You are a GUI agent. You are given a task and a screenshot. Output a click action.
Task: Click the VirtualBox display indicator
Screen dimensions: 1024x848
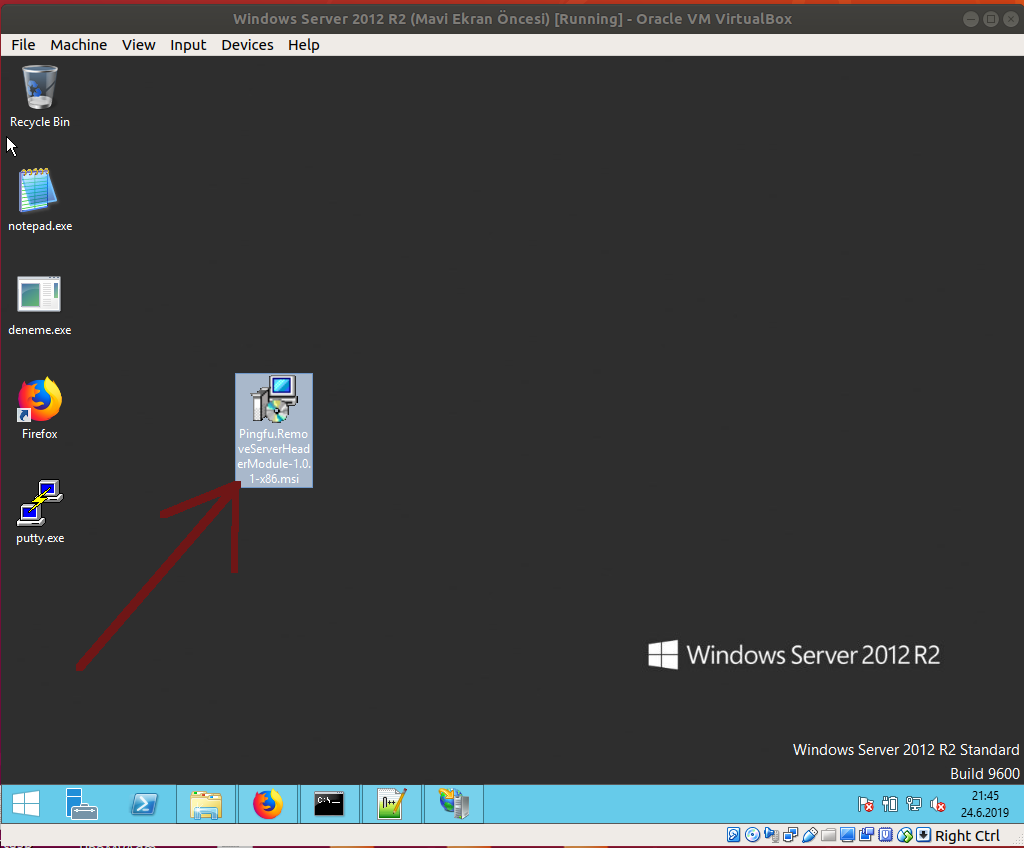coord(848,835)
